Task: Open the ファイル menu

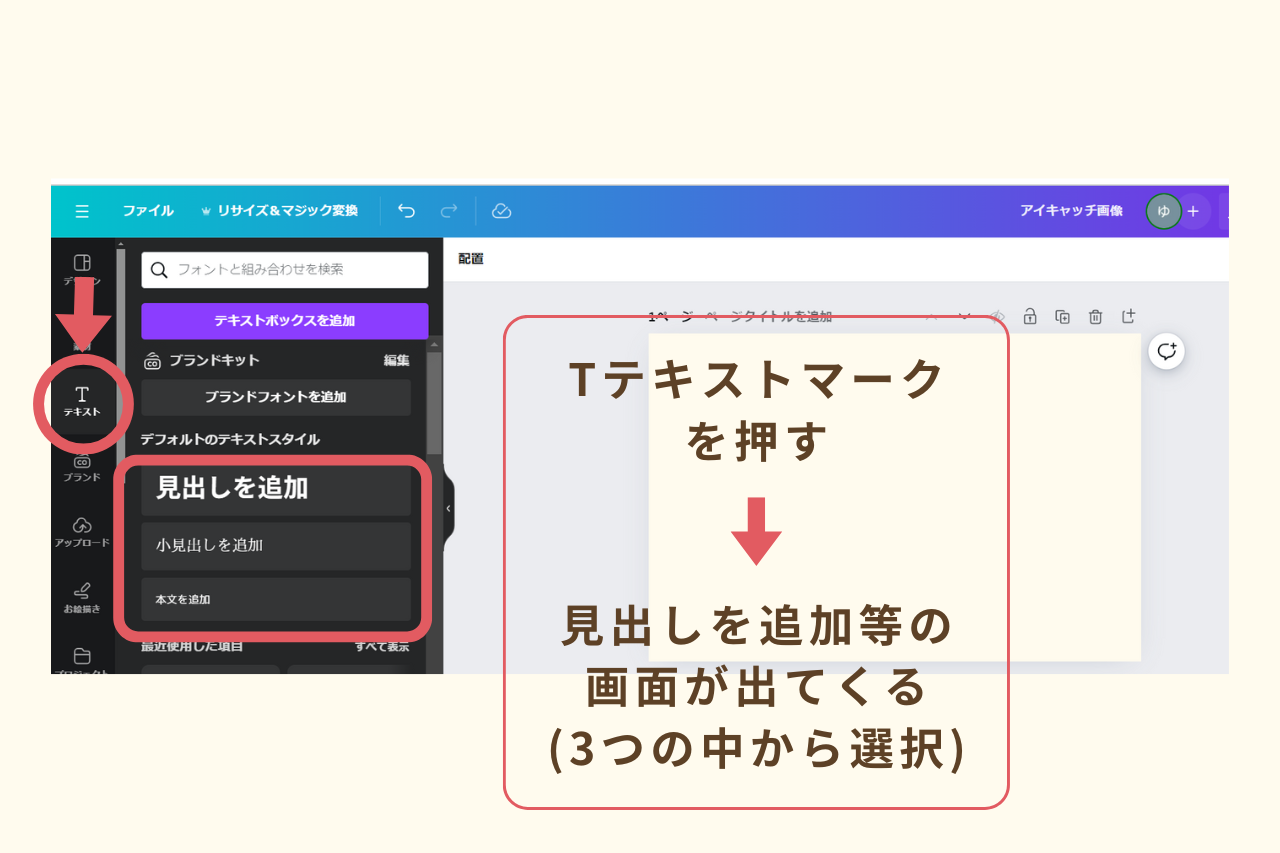Action: 148,211
